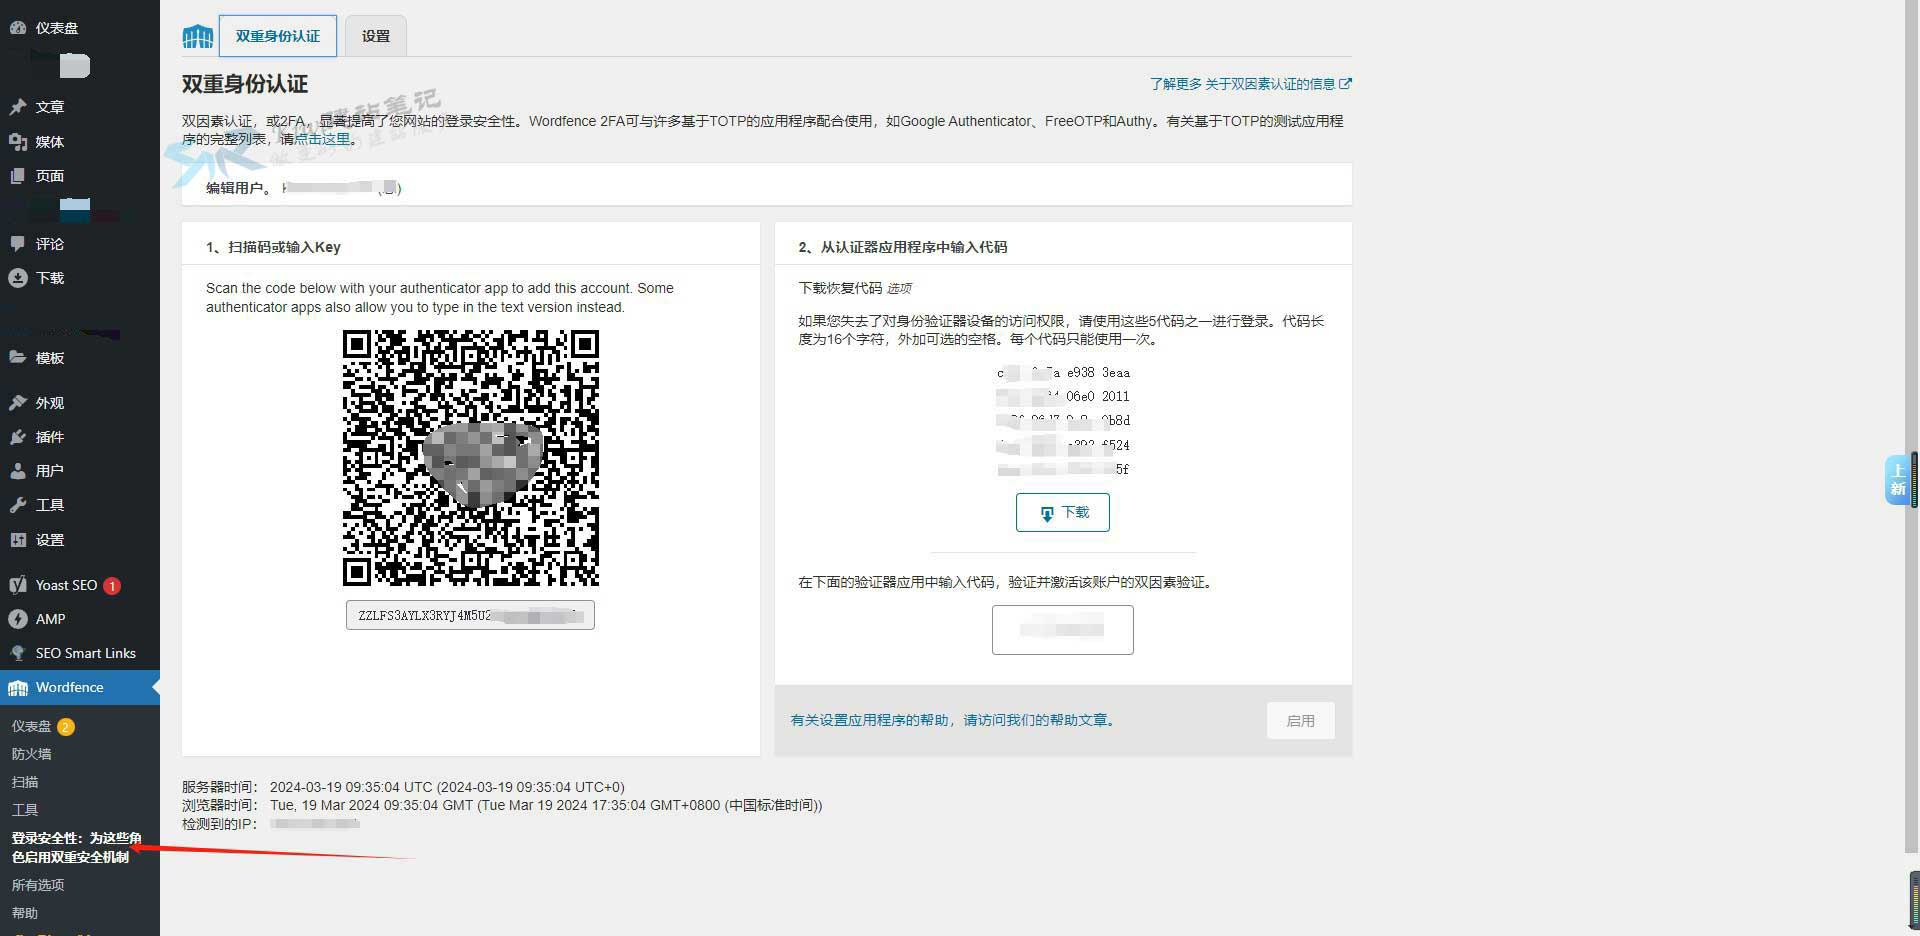Click the download arrow icon inside 下载 button
The height and width of the screenshot is (936, 1920).
(1047, 513)
